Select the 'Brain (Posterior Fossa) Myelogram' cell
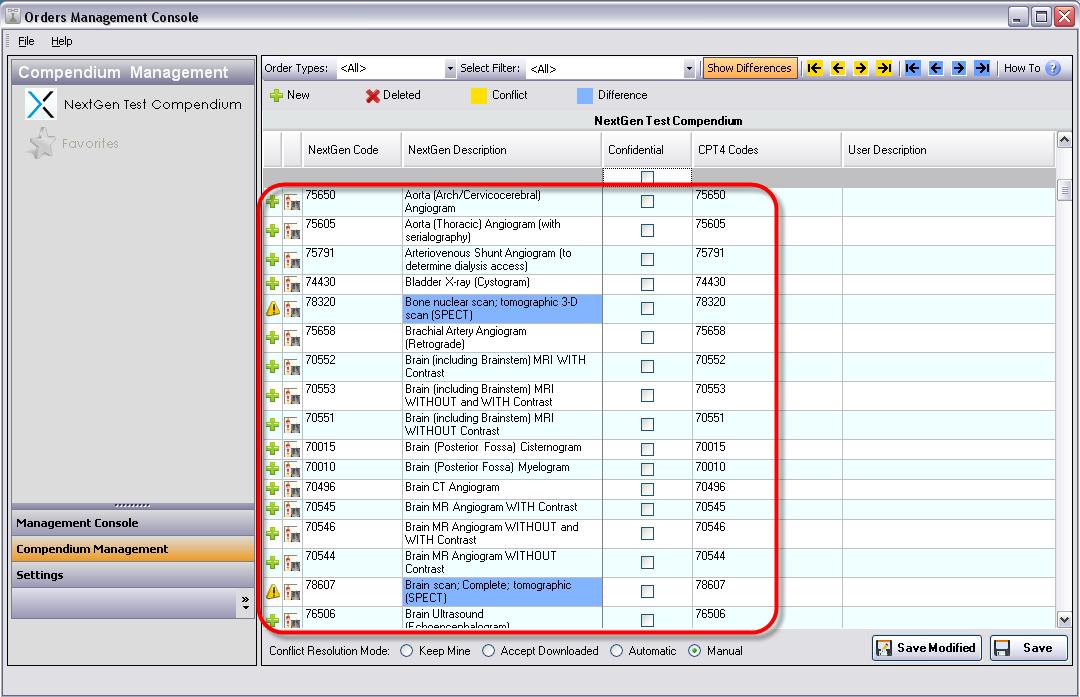The image size is (1080, 697). 502,469
